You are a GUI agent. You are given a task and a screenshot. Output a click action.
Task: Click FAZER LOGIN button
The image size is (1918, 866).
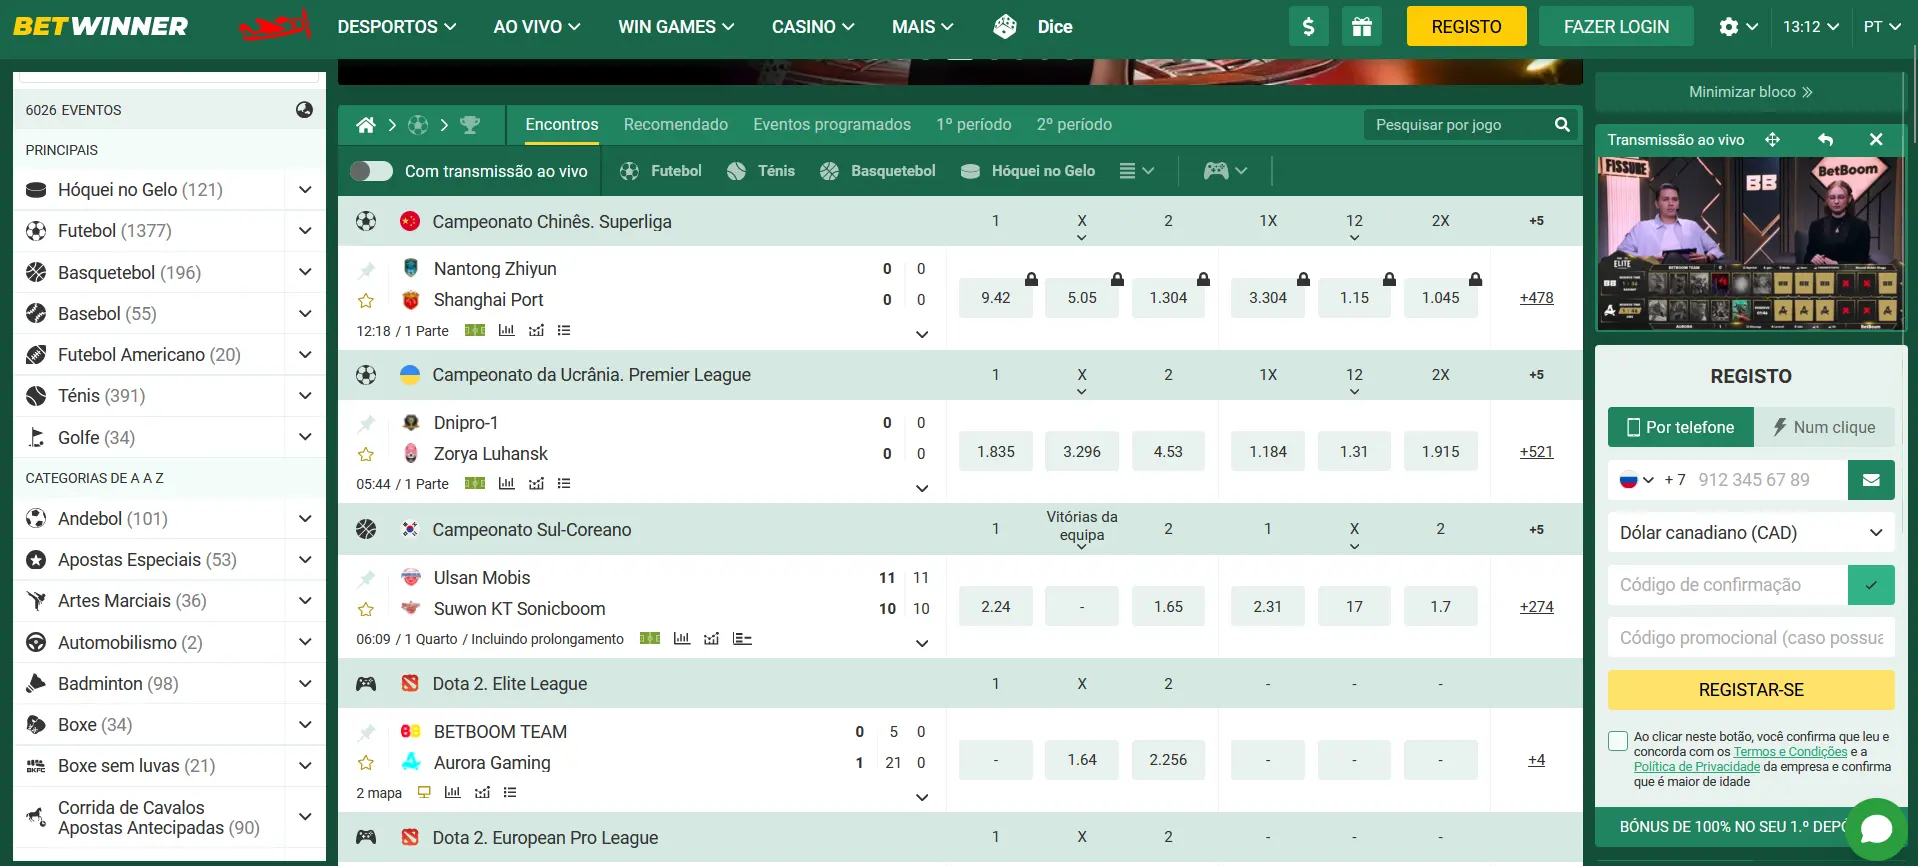[1616, 27]
